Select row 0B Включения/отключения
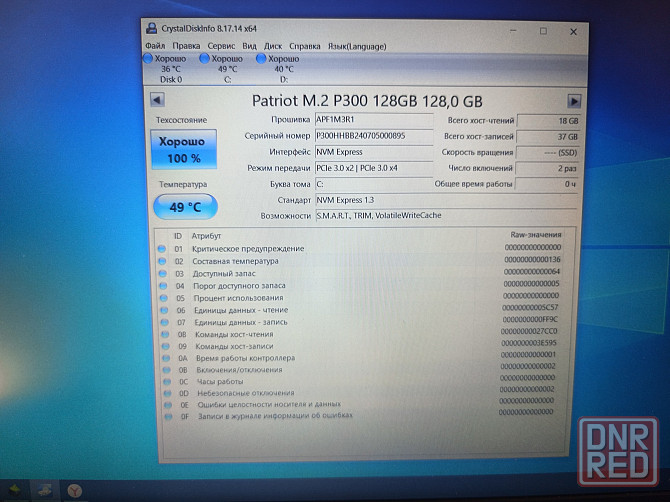 point(359,369)
